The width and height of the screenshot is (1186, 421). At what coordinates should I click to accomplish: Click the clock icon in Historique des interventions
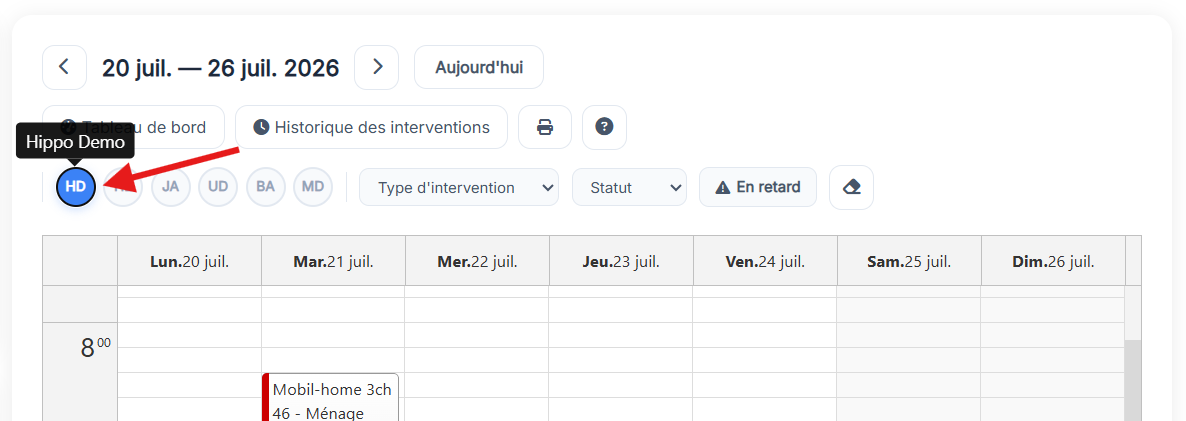tap(261, 128)
